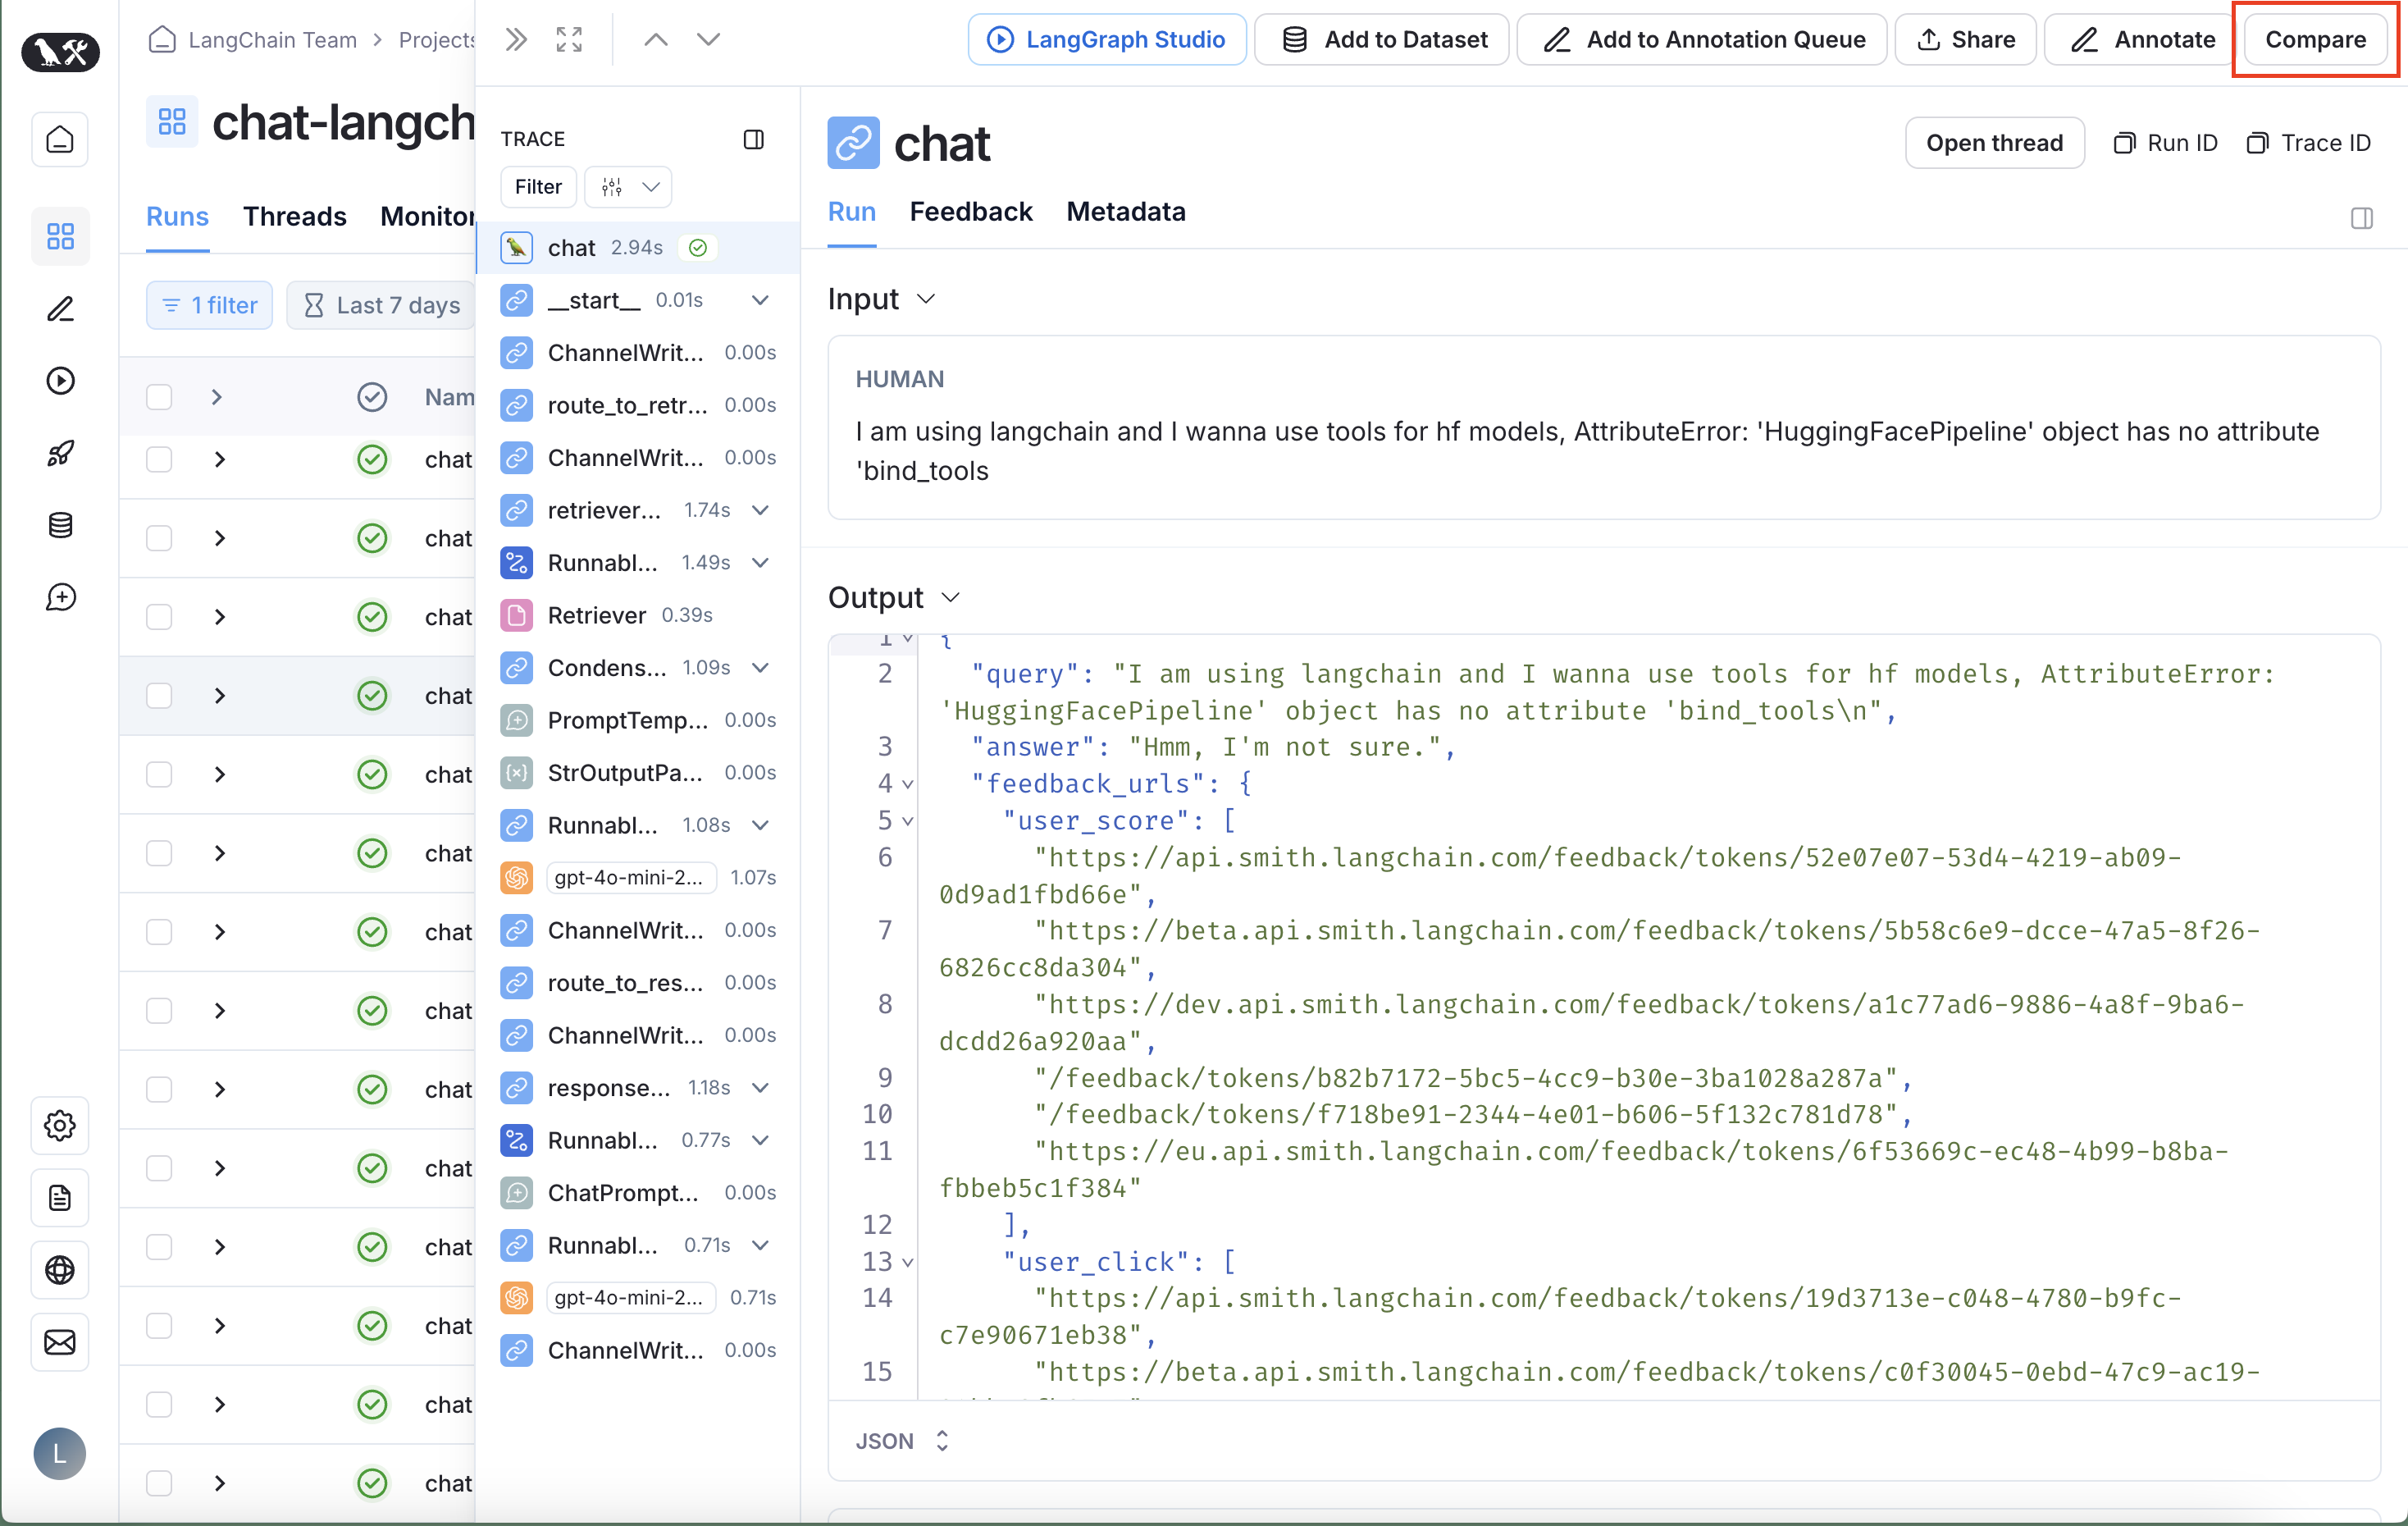The width and height of the screenshot is (2408, 1526).
Task: Tick the checkbox of the first chat run
Action: pyautogui.click(x=159, y=459)
